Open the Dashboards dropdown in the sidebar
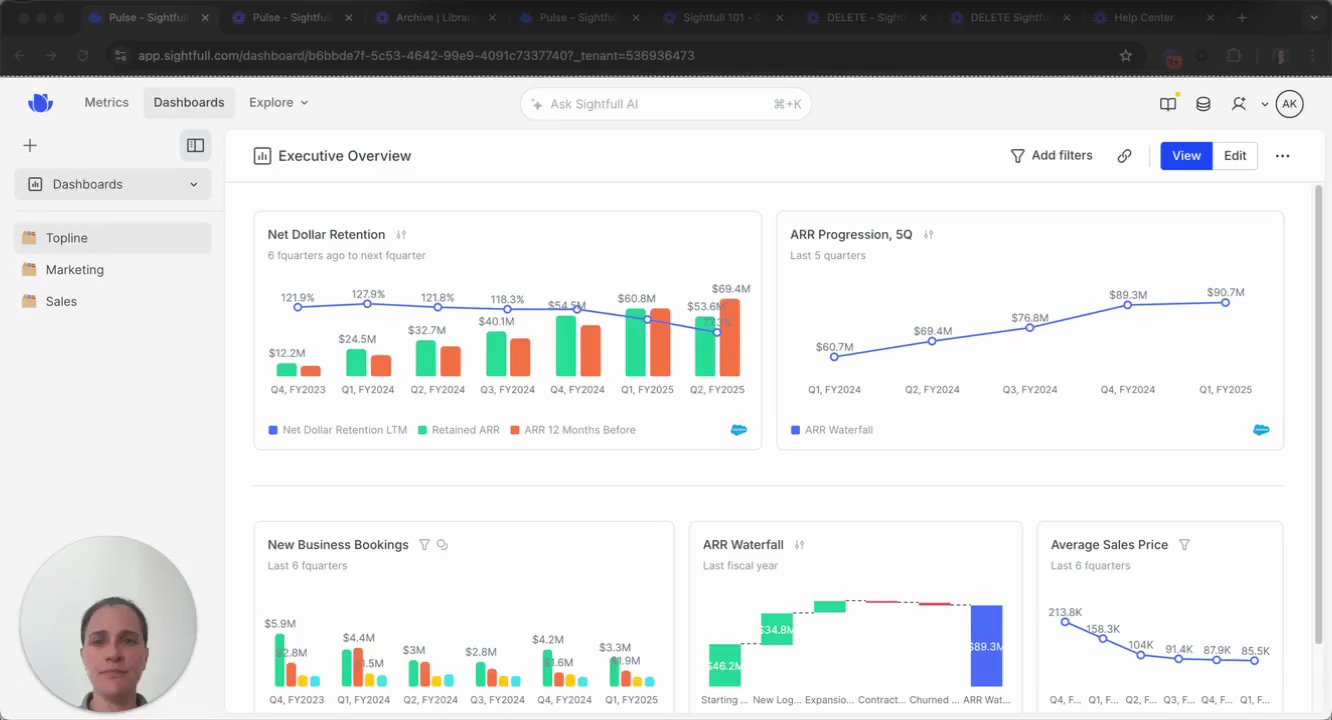This screenshot has height=720, width=1332. [113, 184]
